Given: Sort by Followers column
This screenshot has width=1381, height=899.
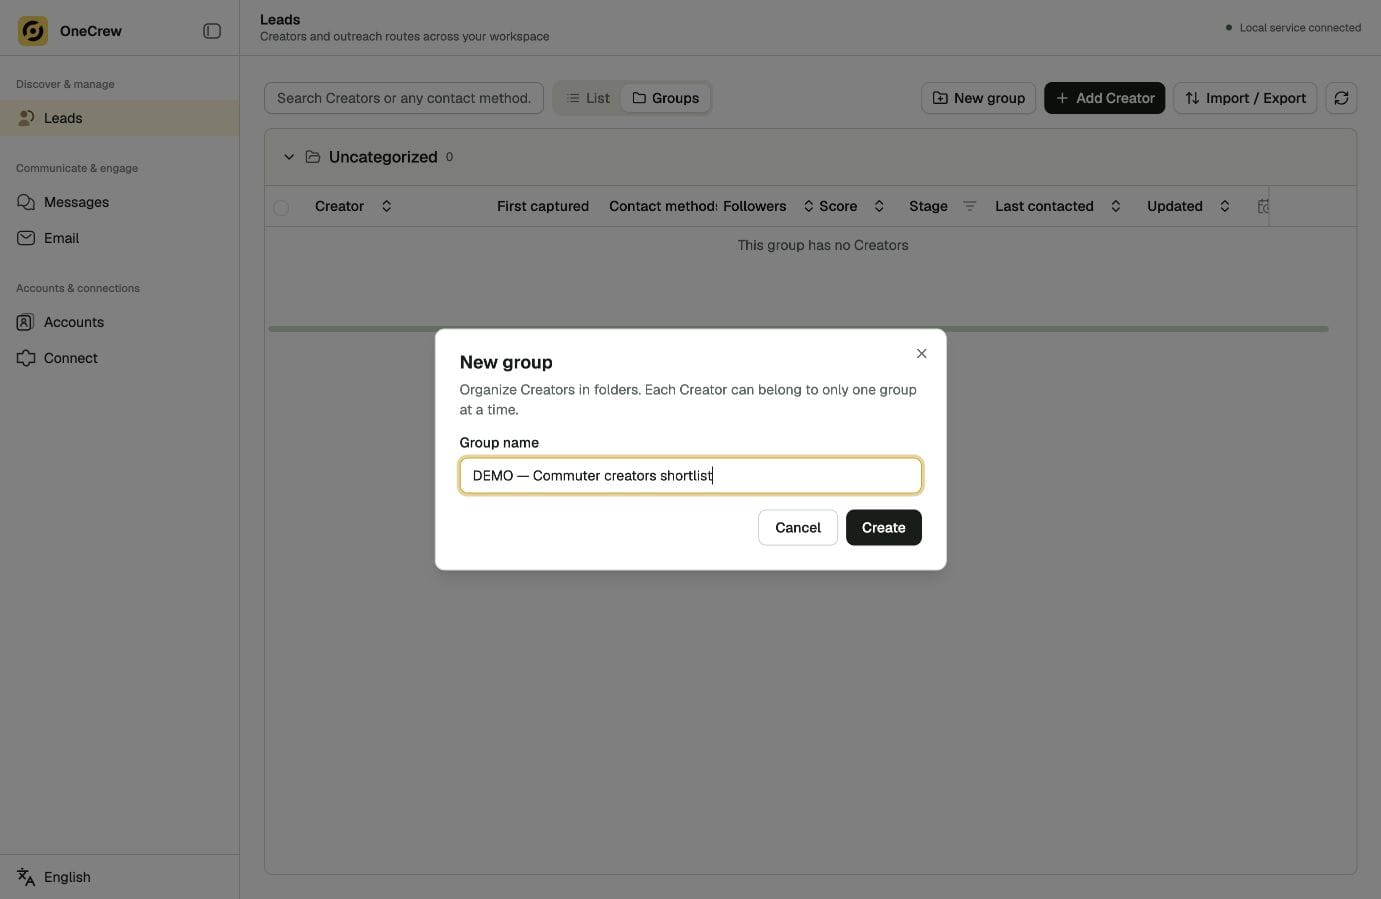Looking at the screenshot, I should click(808, 206).
